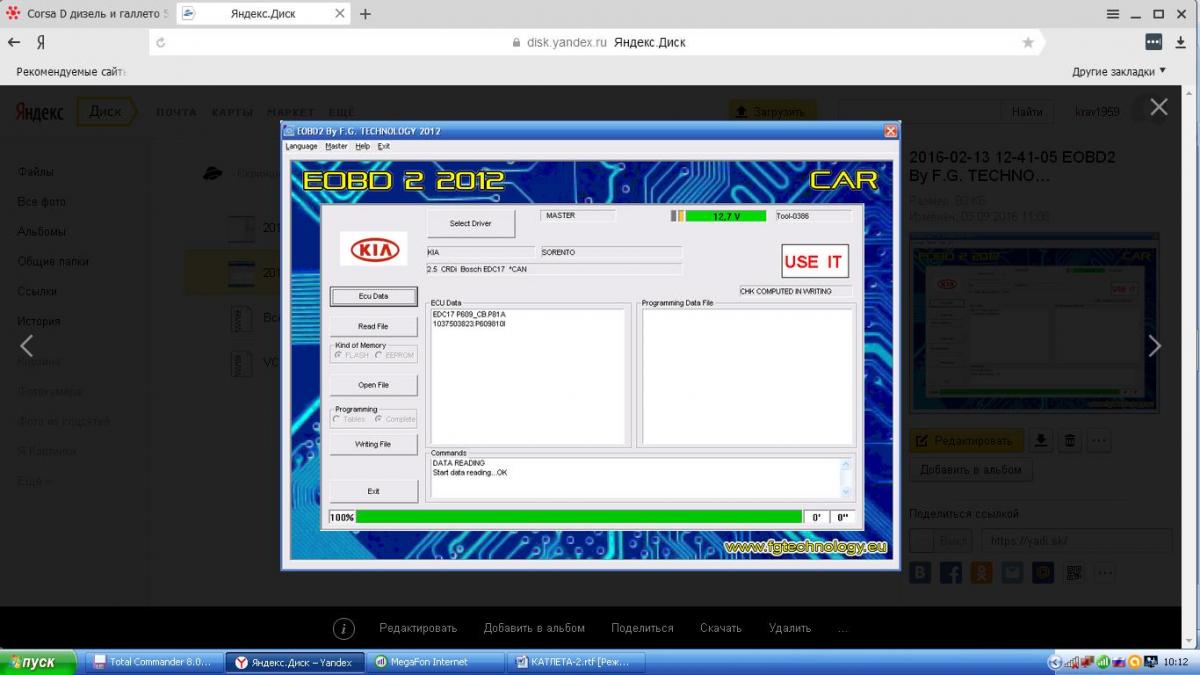Click the text 'EDC17 P609_CB.P81A'
The width and height of the screenshot is (1200, 675).
(469, 314)
